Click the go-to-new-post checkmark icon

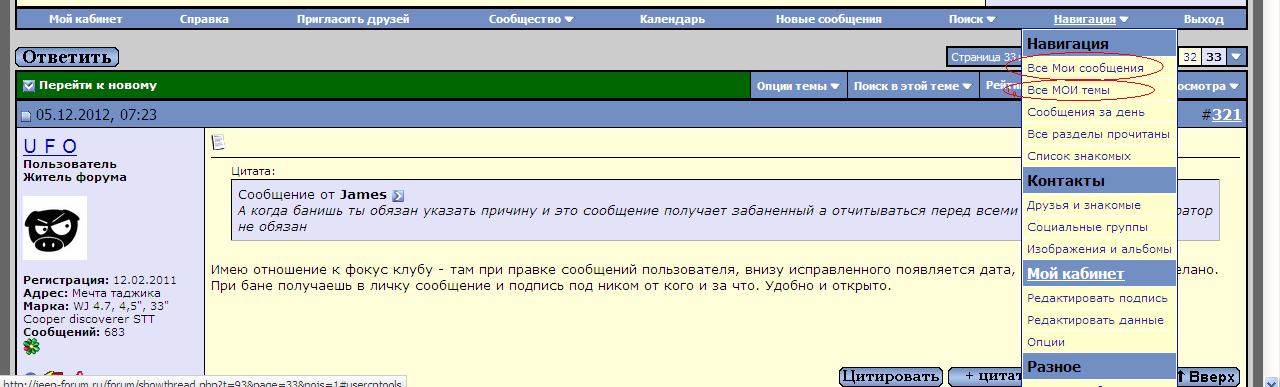tap(29, 86)
